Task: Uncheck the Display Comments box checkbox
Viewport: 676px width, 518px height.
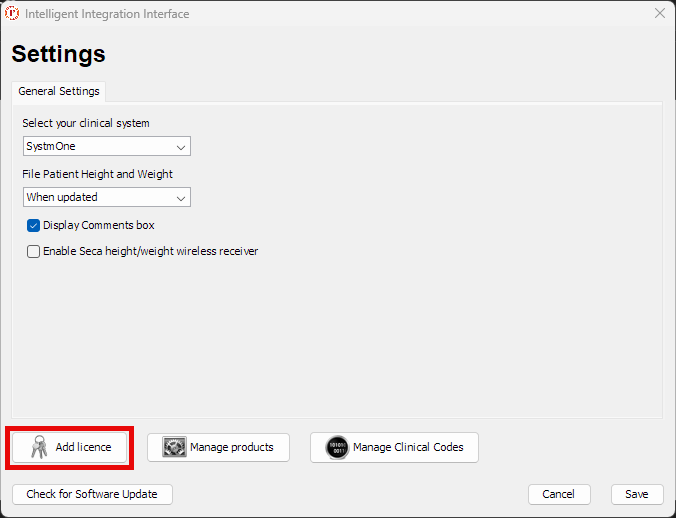Action: click(x=33, y=226)
